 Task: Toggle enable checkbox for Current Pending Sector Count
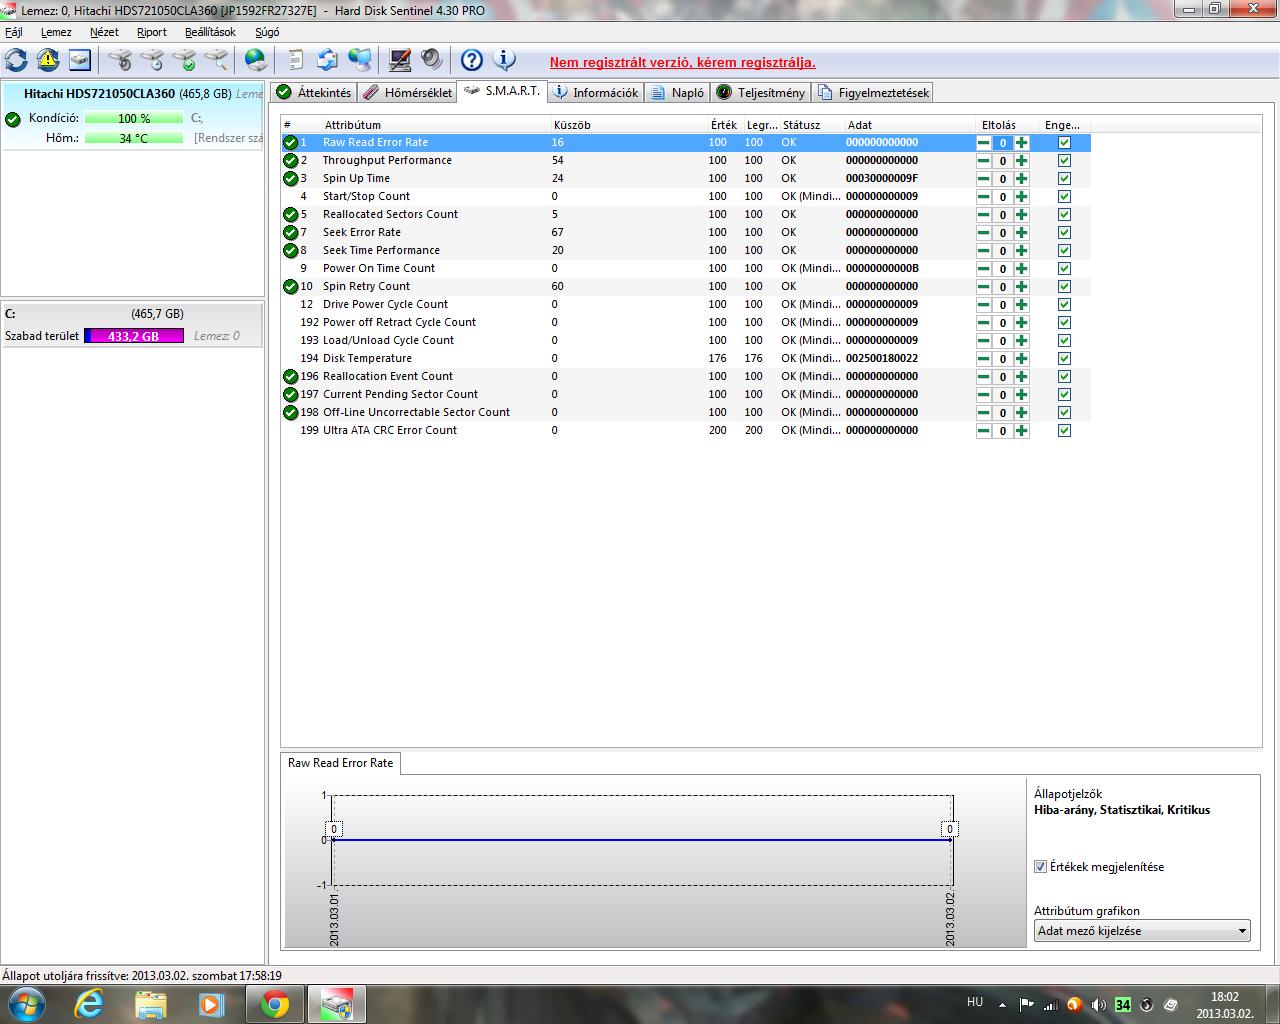[x=1064, y=395]
